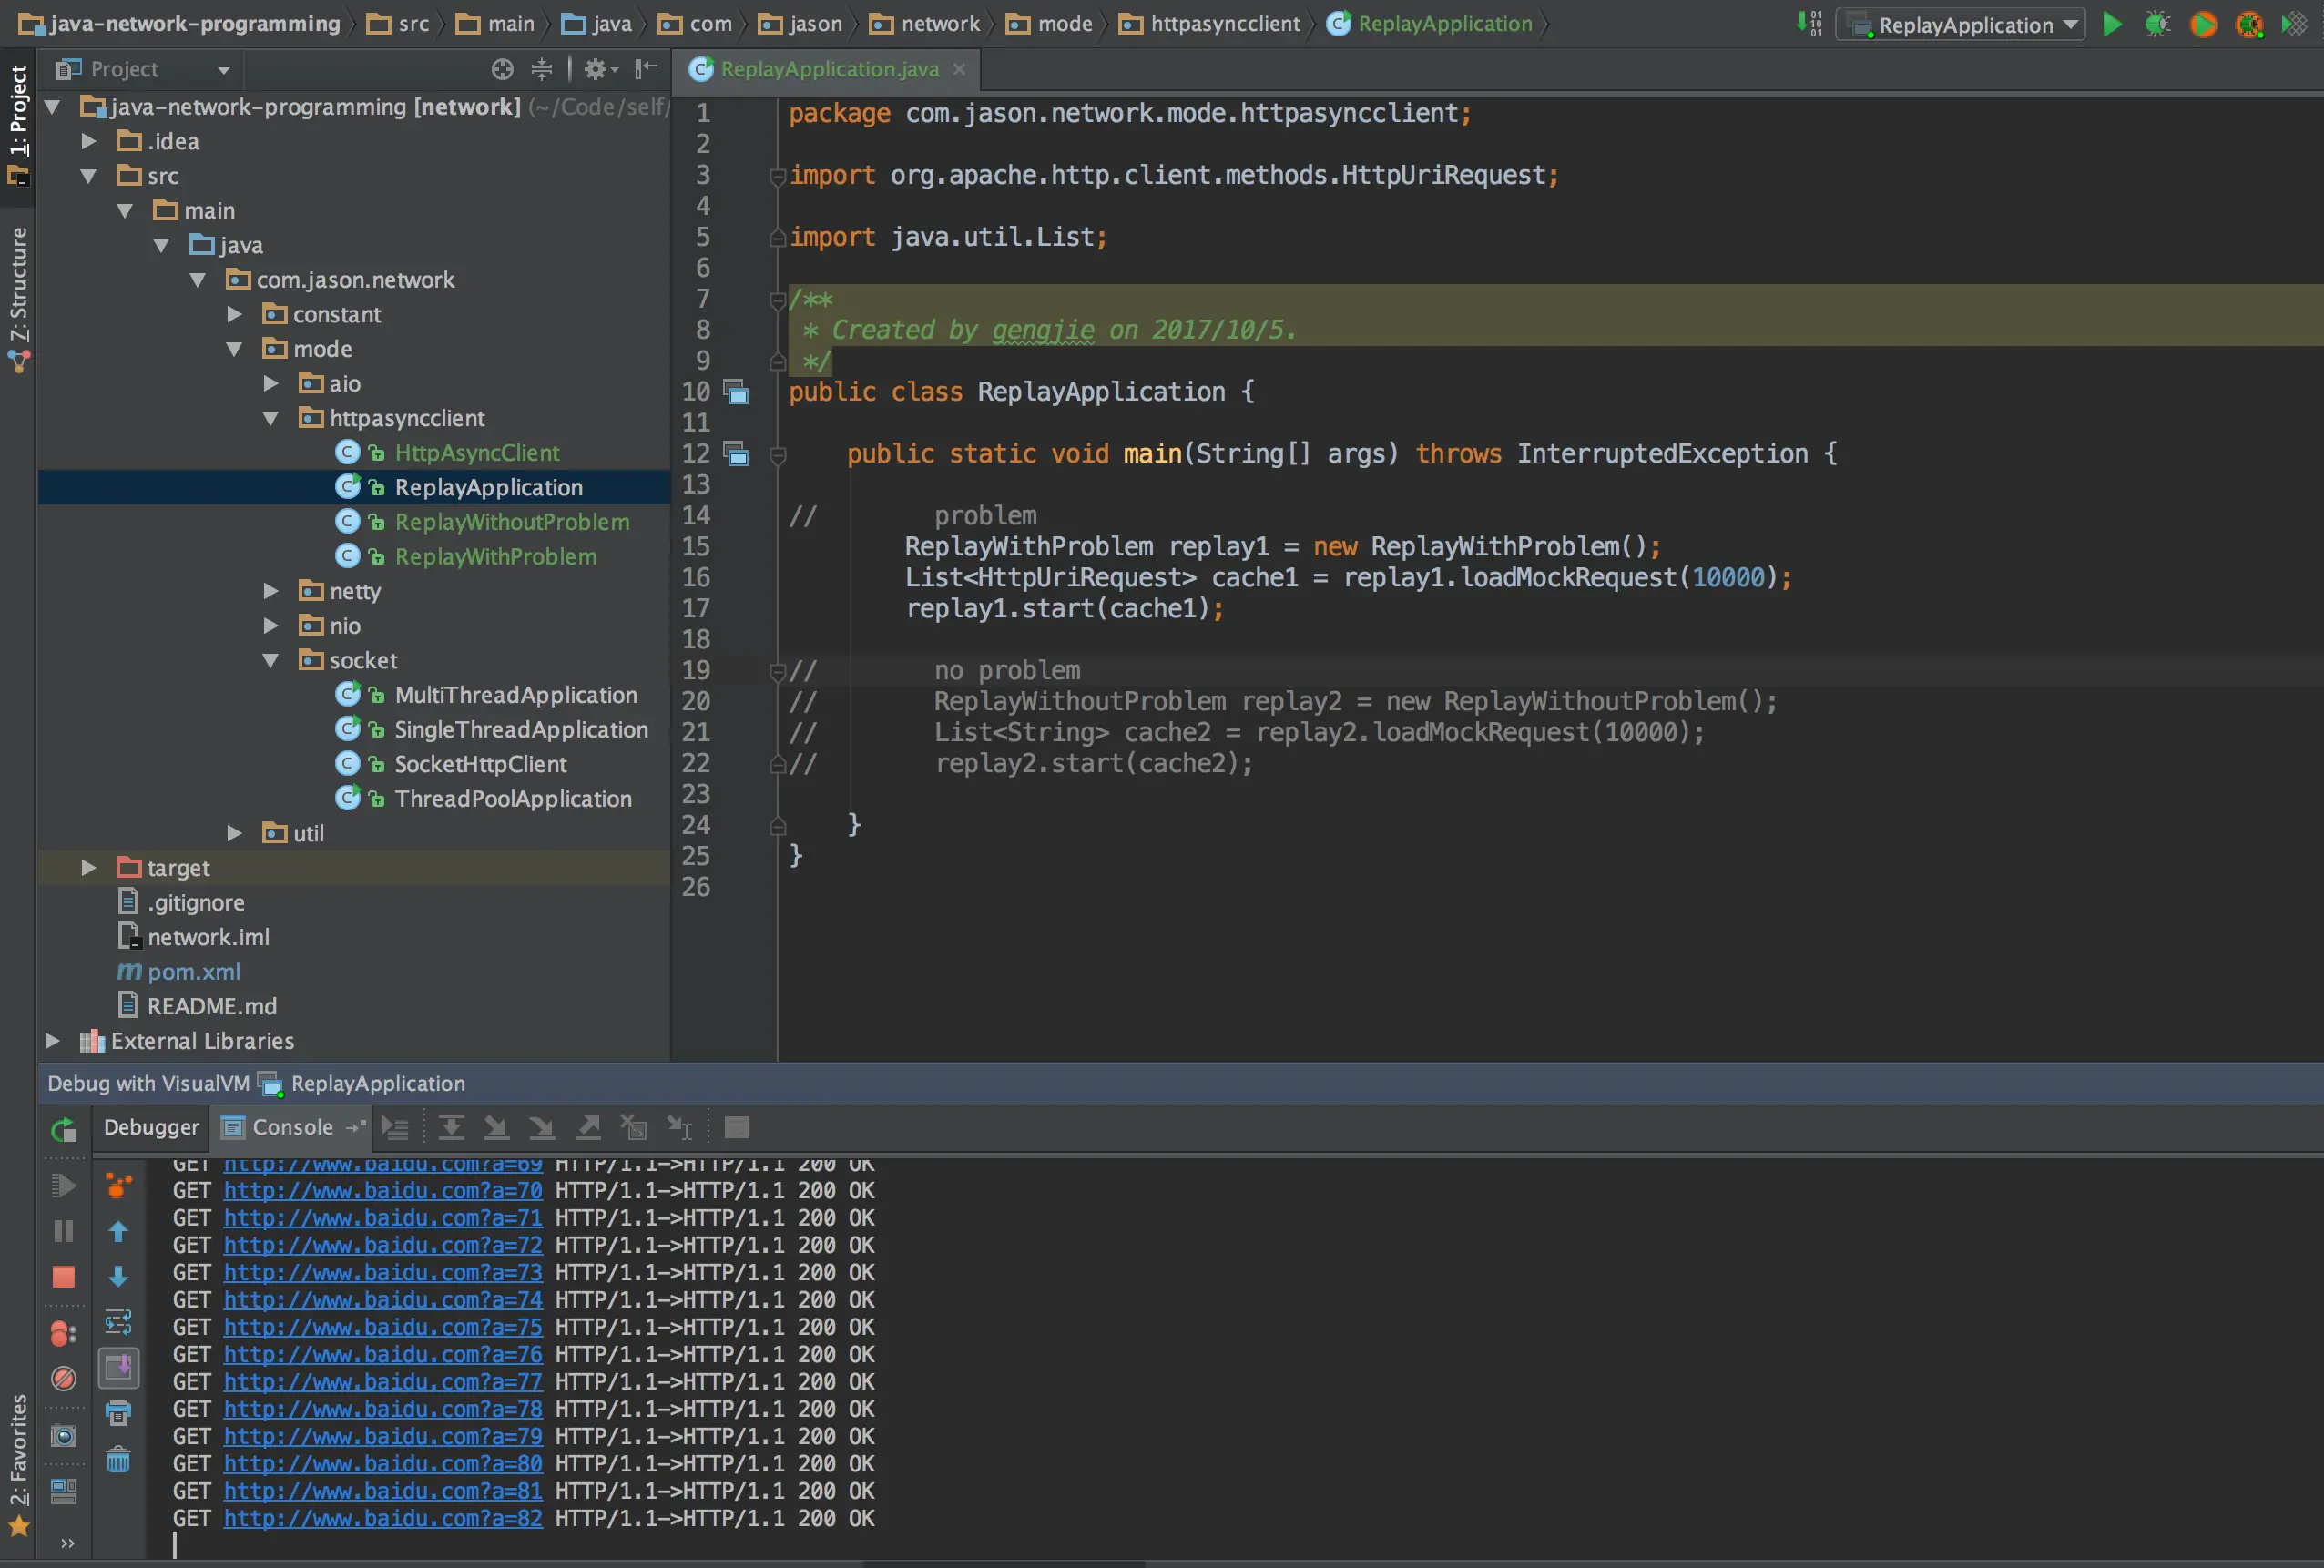Expand the netty package folder
The height and width of the screenshot is (1568, 2324).
[270, 591]
